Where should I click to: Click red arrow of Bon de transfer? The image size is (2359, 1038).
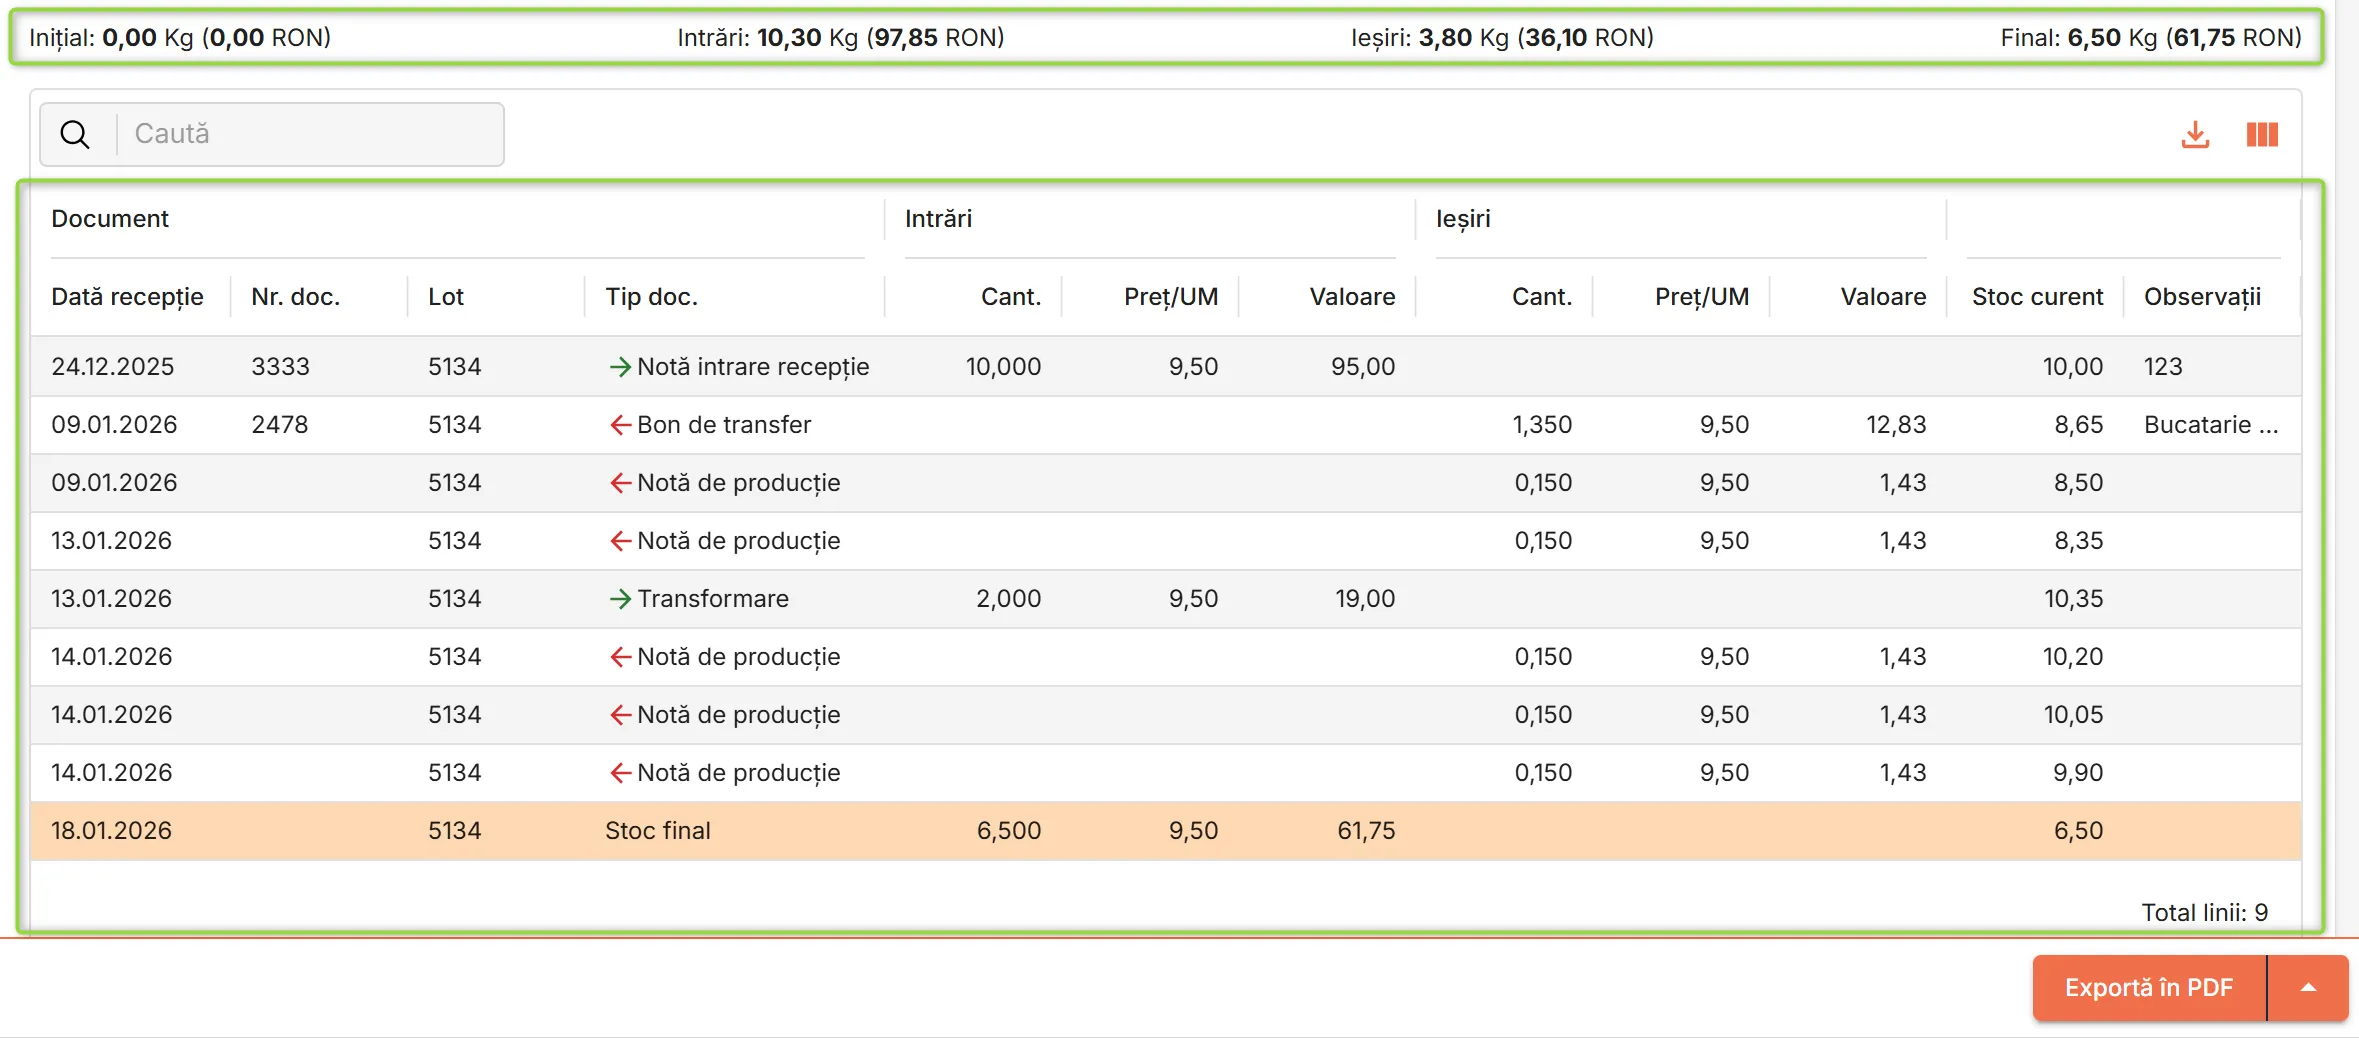(x=620, y=425)
